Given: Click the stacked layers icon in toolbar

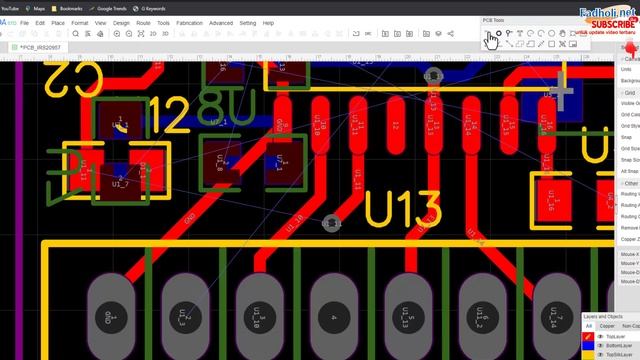Looking at the screenshot, I should tap(438, 34).
